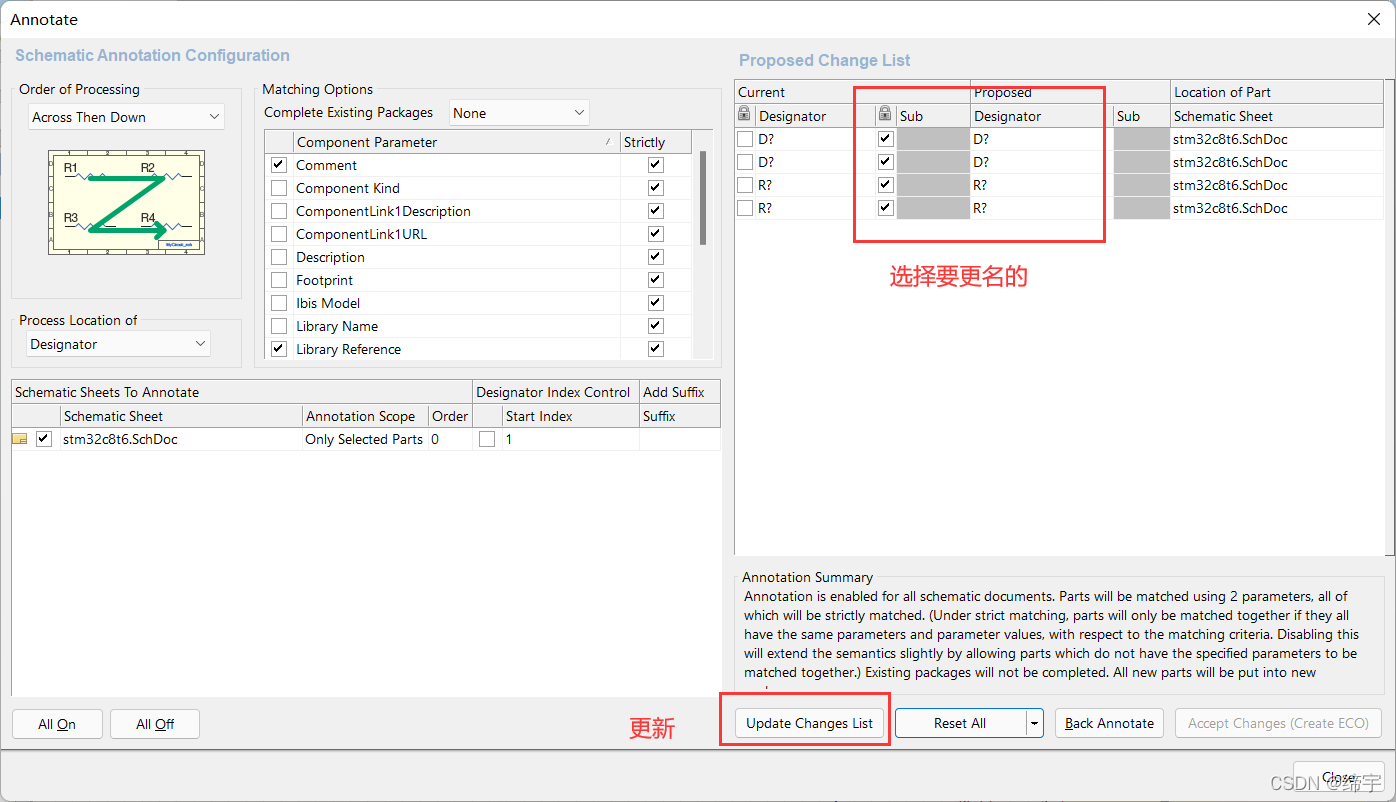Click Accept Changes (Create ECO) button
The image size is (1396, 802).
click(x=1278, y=723)
